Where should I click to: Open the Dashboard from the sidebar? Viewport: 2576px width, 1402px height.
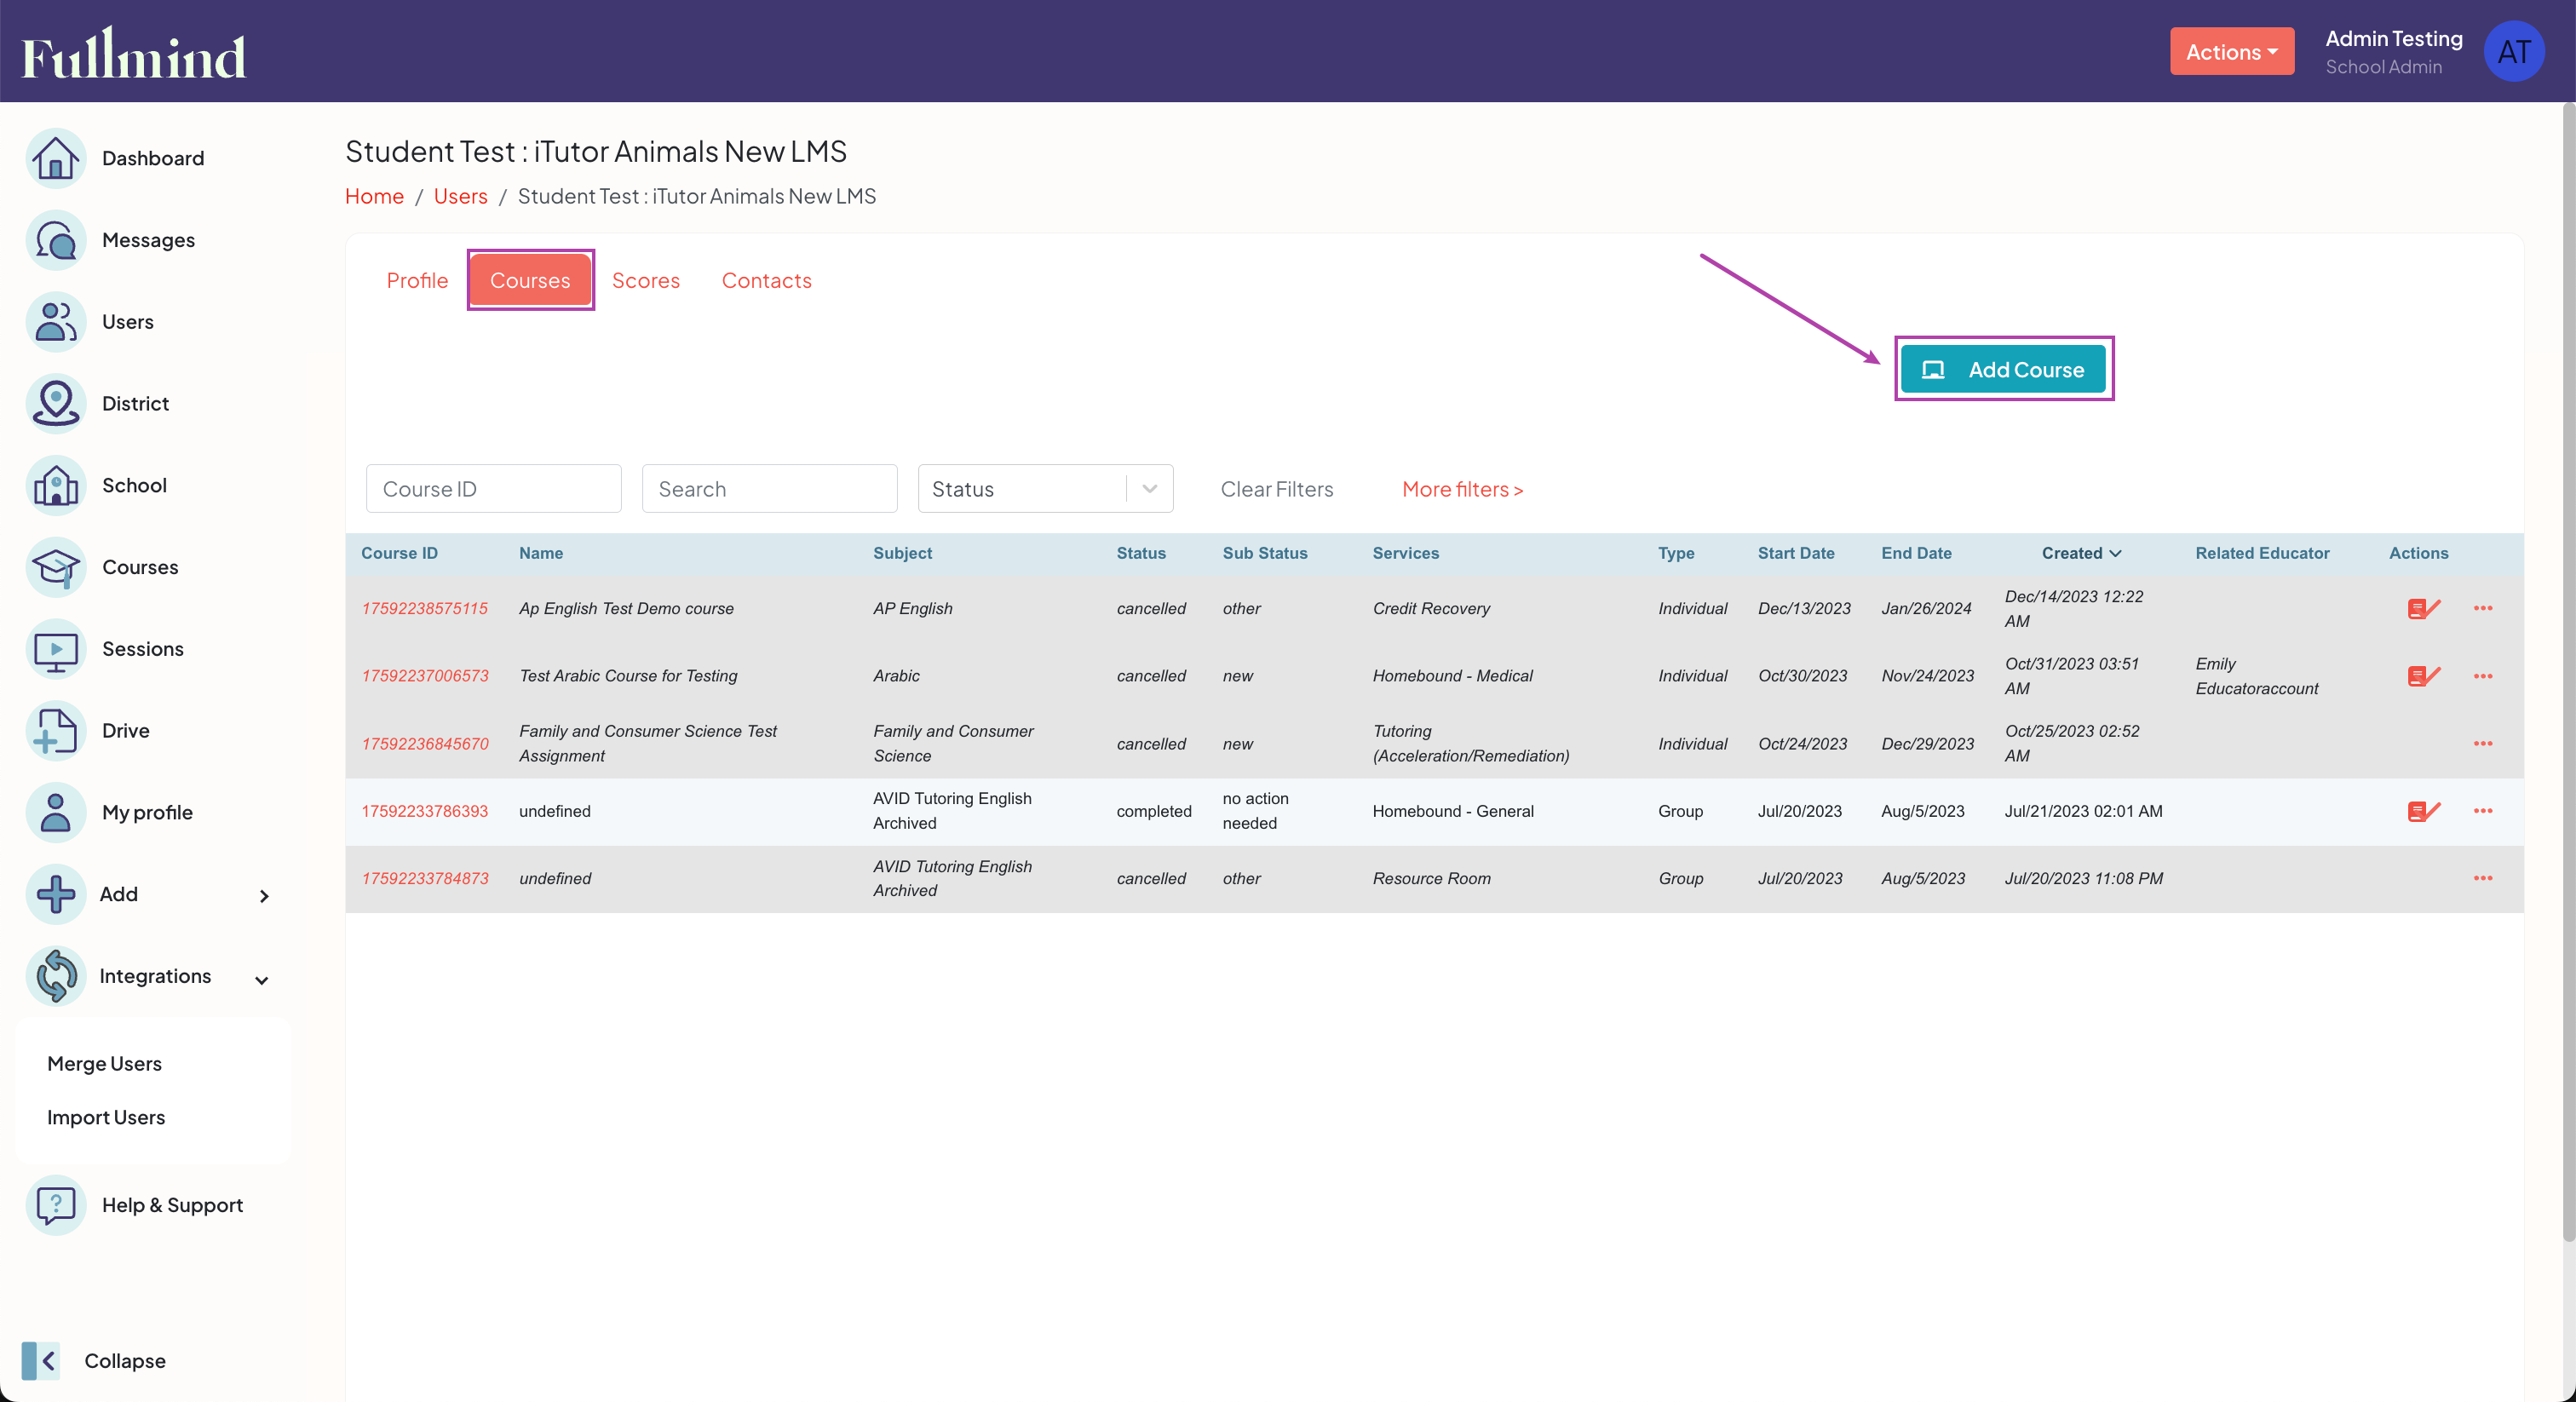pyautogui.click(x=55, y=158)
